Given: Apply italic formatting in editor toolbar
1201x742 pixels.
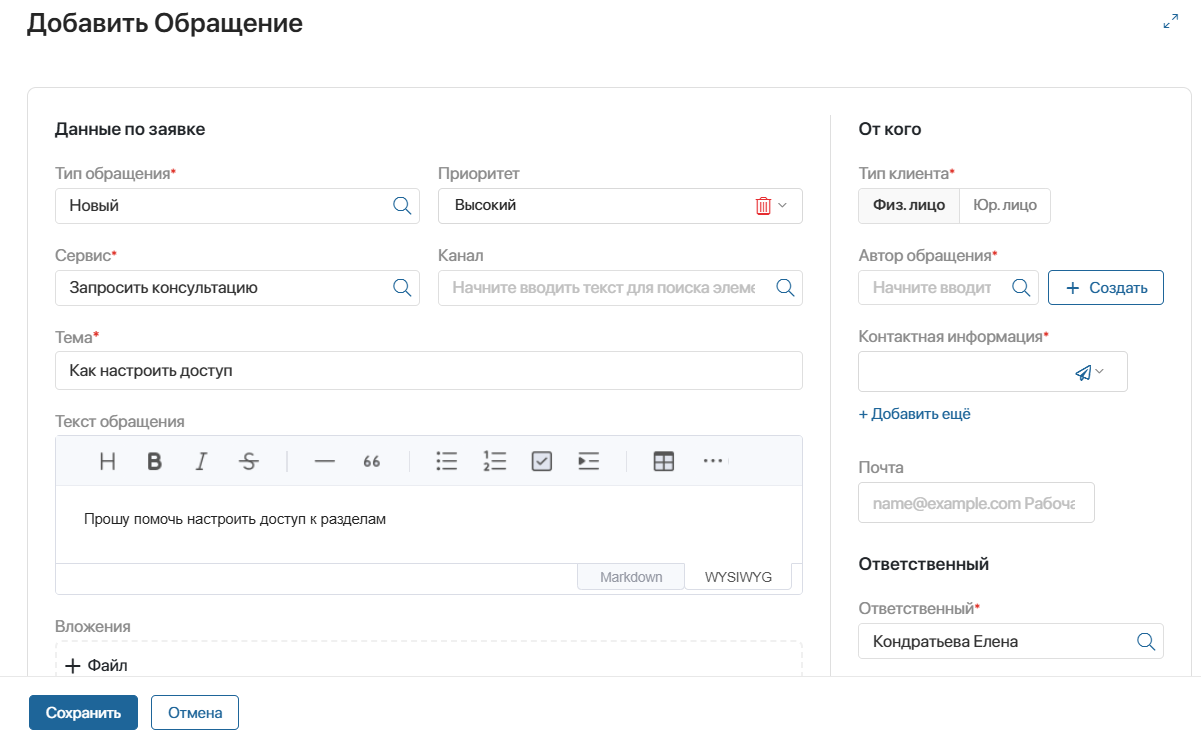Looking at the screenshot, I should [x=201, y=461].
